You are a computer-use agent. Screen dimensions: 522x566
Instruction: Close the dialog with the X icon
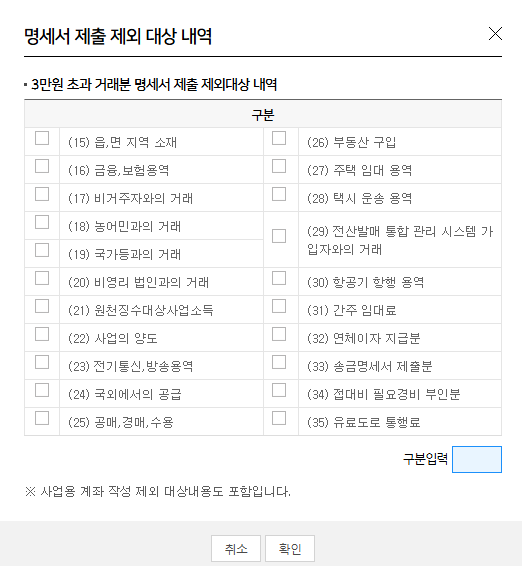[495, 34]
